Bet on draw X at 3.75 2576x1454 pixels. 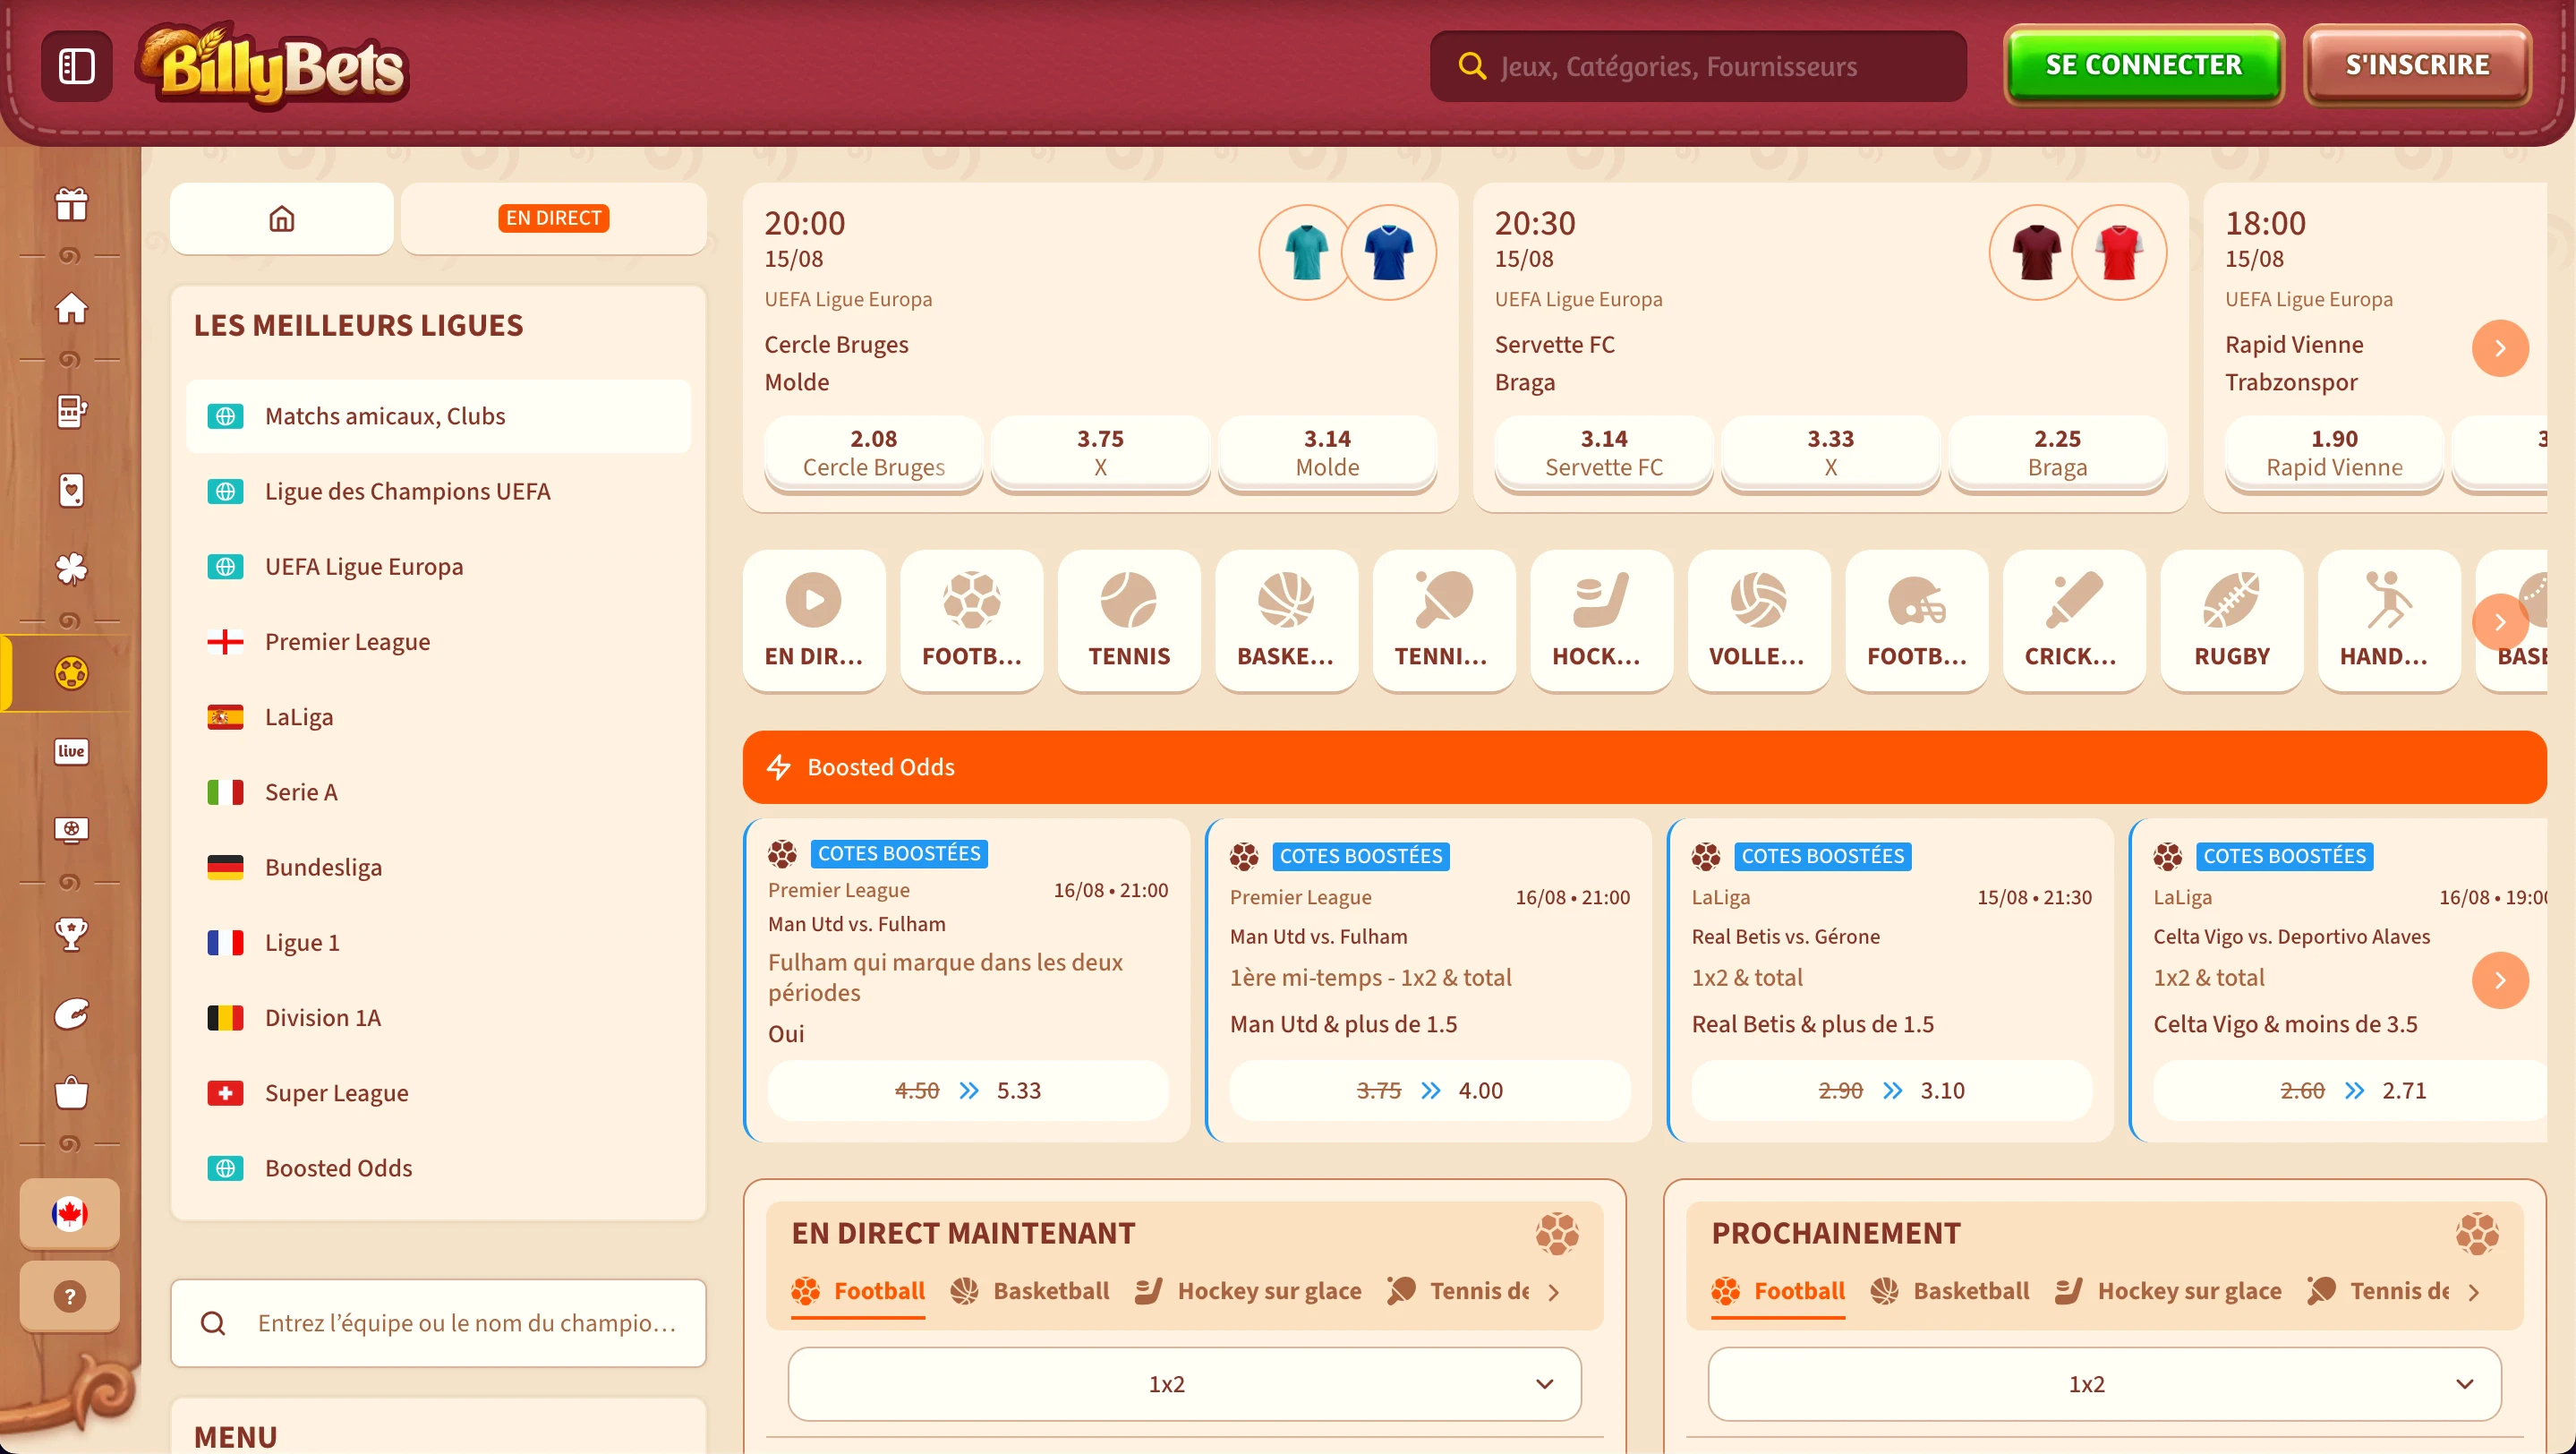click(x=1100, y=453)
